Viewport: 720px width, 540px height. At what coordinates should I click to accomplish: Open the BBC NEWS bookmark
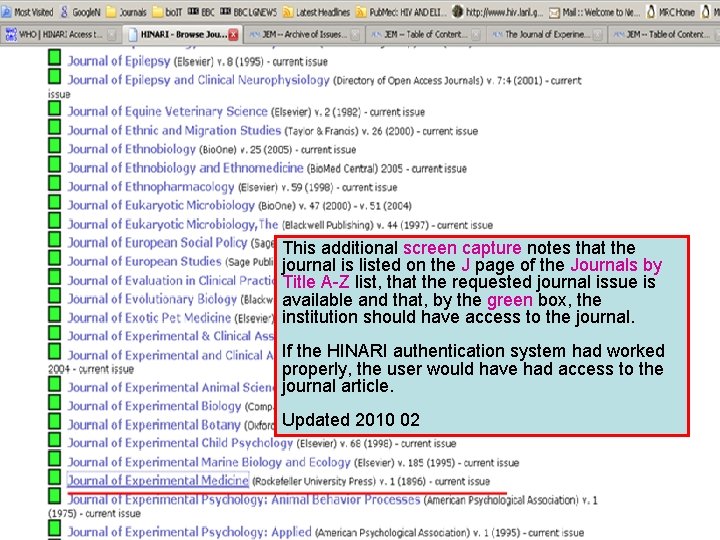248,12
